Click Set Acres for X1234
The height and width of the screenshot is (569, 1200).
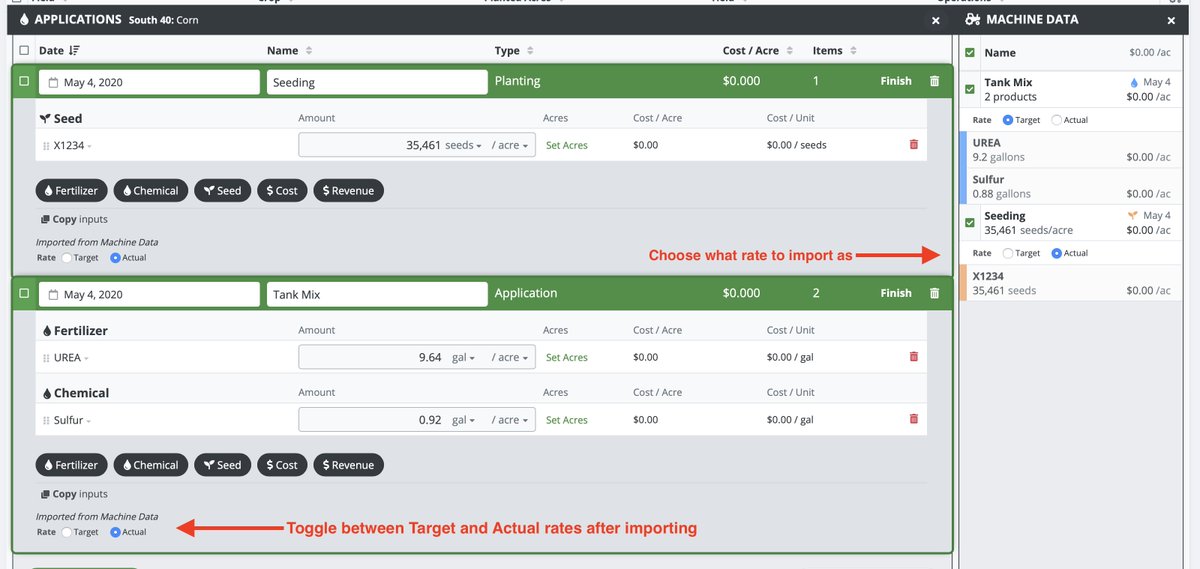tap(567, 145)
